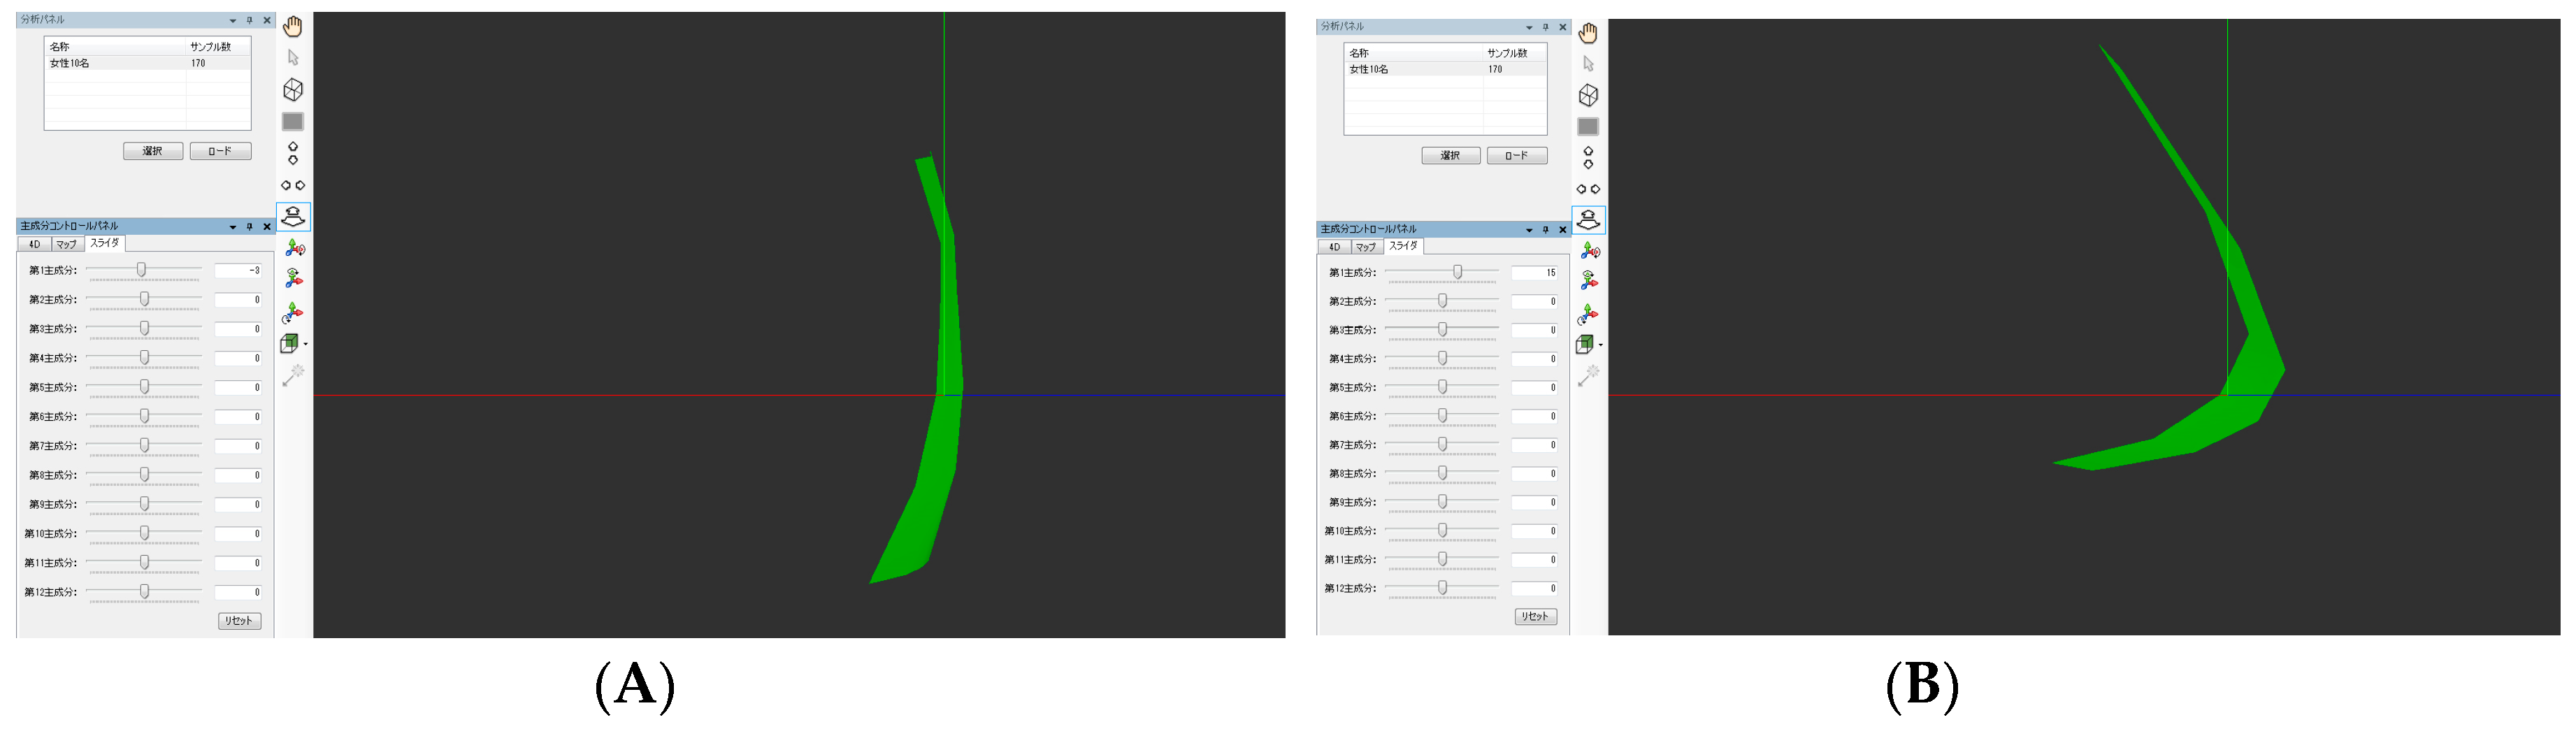Image resolution: width=2576 pixels, height=736 pixels.
Task: Open the 分析パネル dropdown arrow in screenshot B
Action: [1529, 28]
